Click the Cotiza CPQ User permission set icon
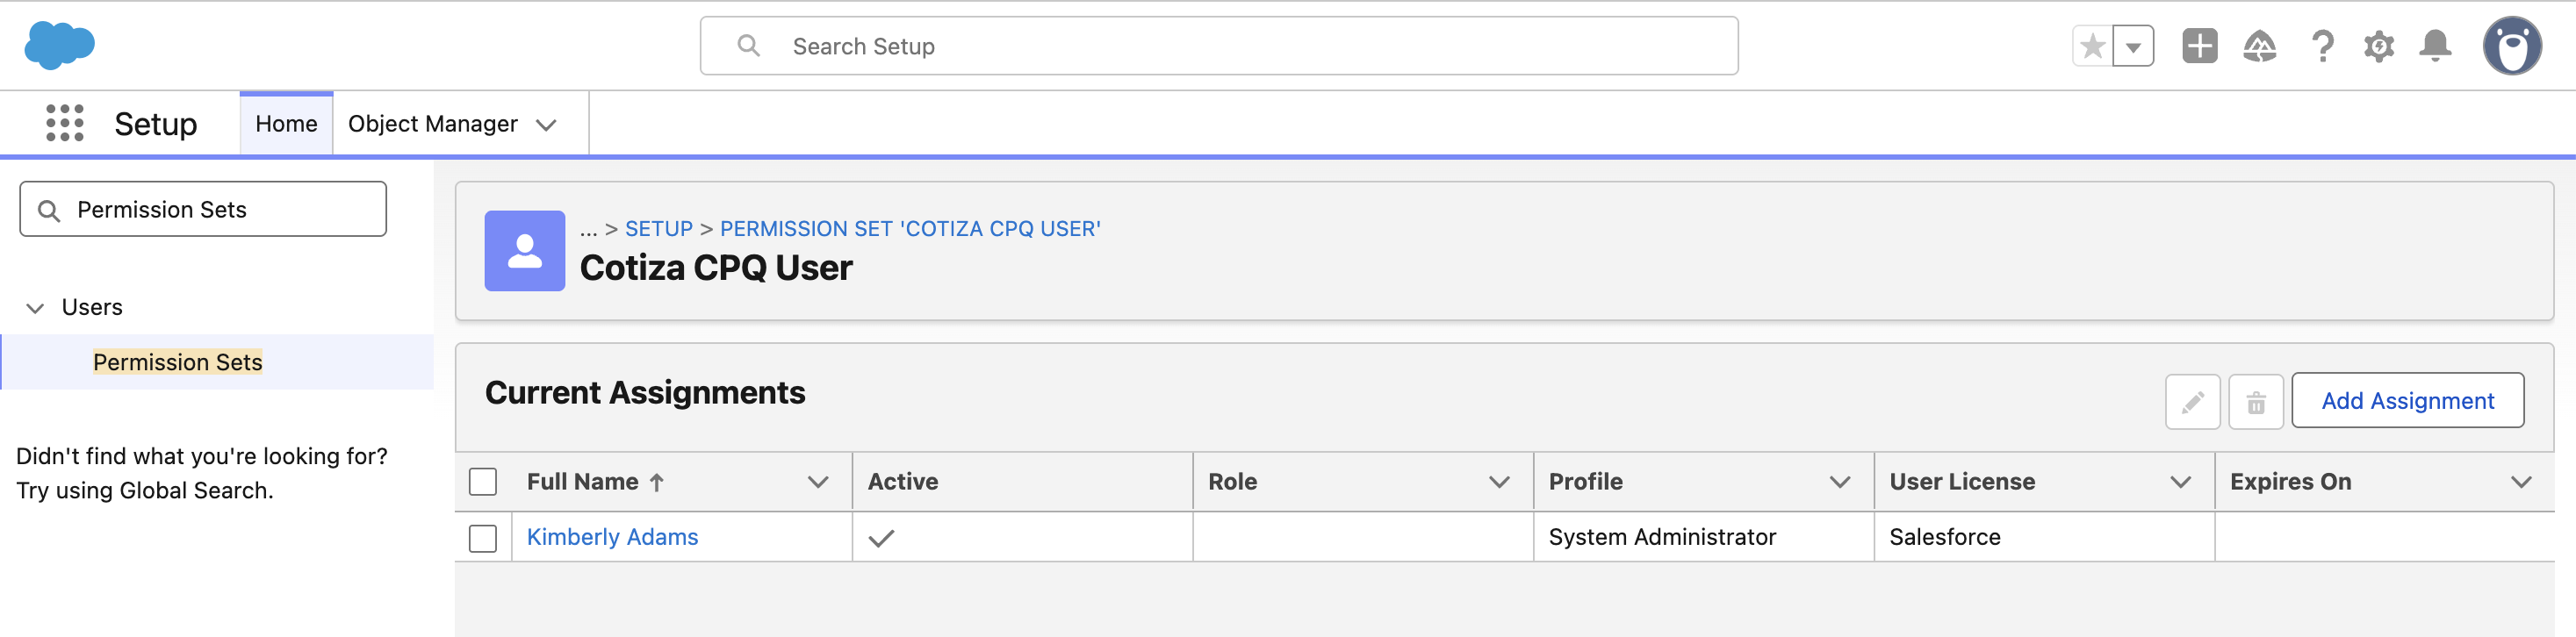The height and width of the screenshot is (637, 2576). [524, 251]
